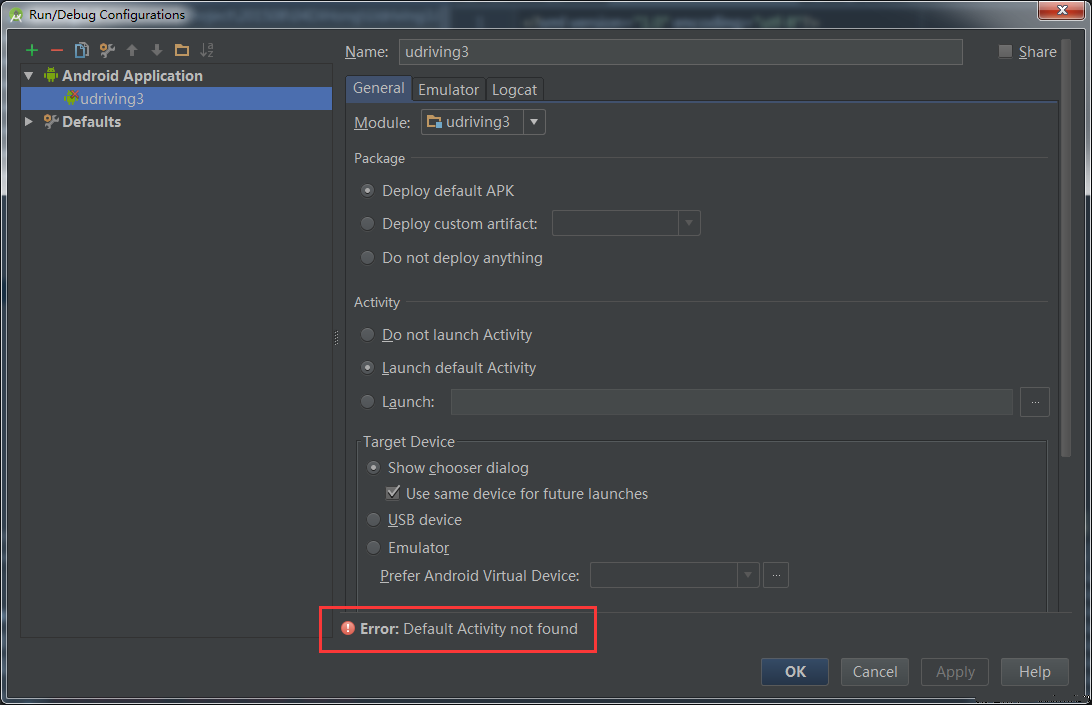Image resolution: width=1092 pixels, height=705 pixels.
Task: Click the green plus add configuration icon
Action: [x=32, y=50]
